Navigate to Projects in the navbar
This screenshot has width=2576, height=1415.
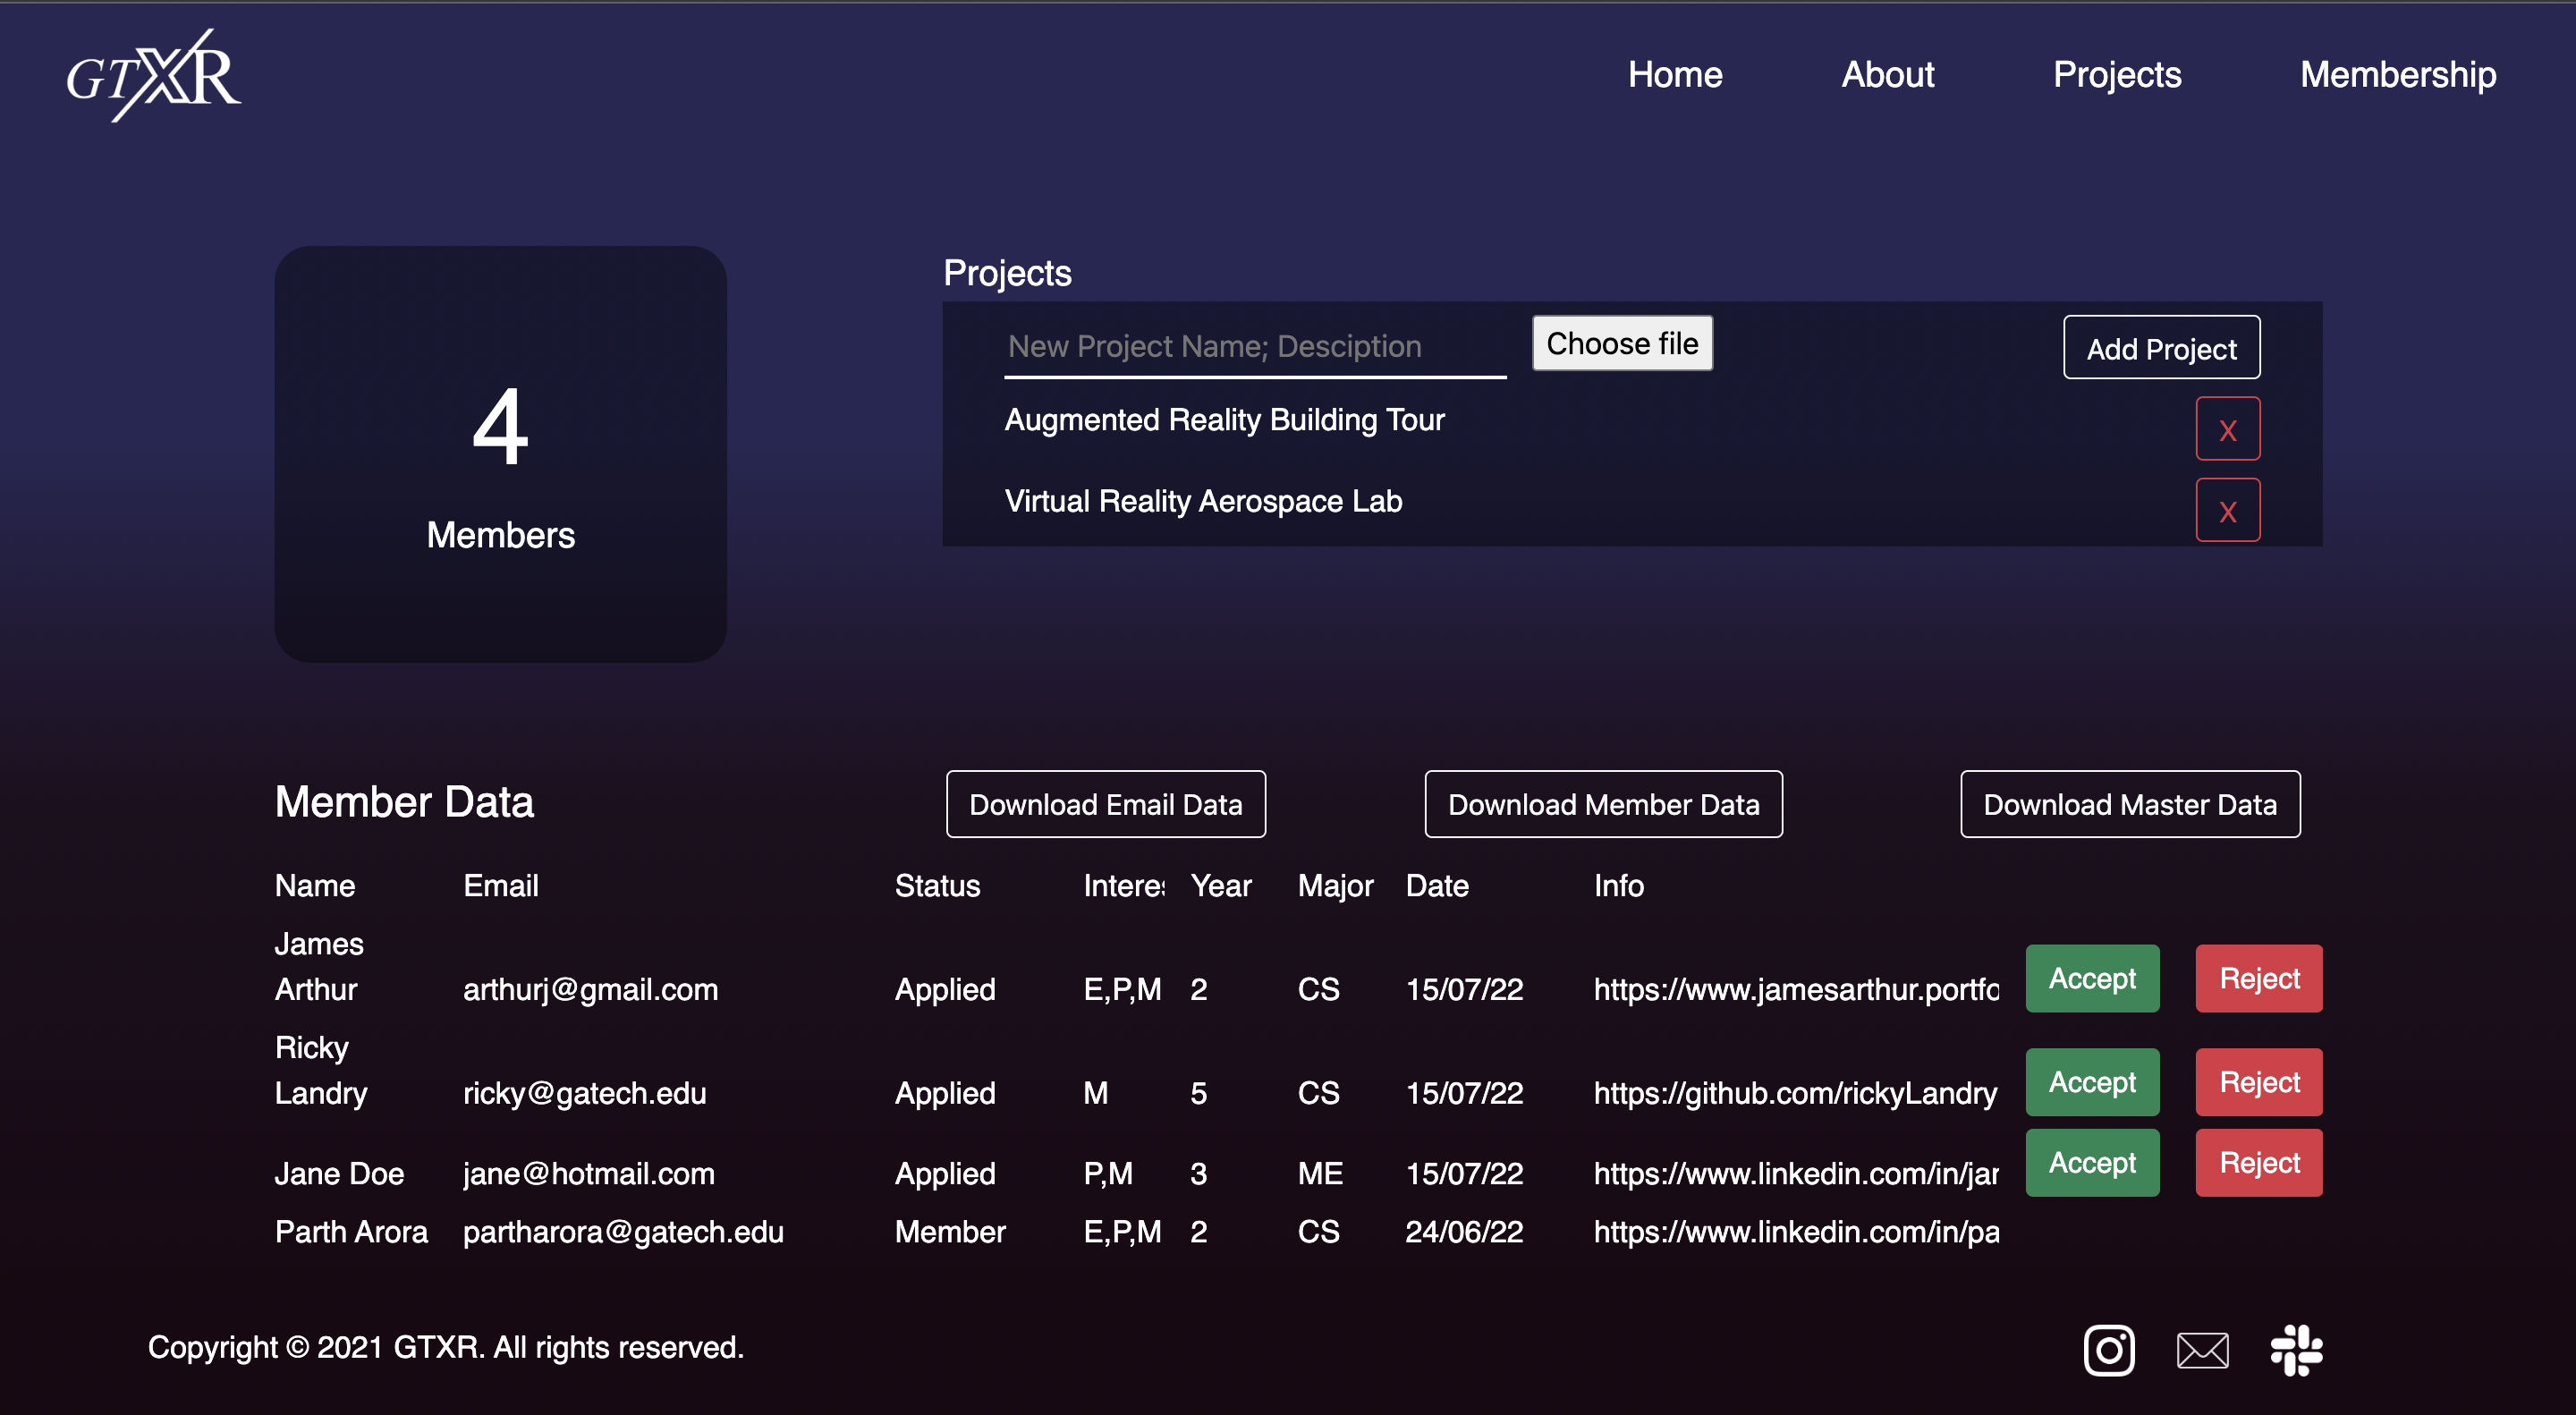pos(2116,75)
